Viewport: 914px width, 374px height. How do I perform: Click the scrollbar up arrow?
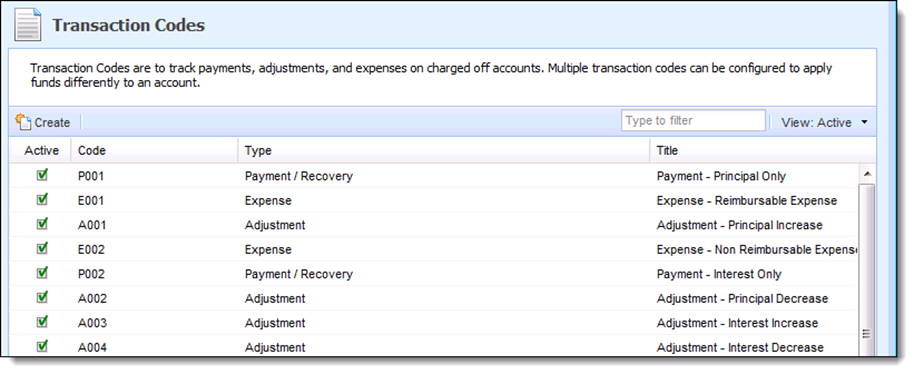867,174
